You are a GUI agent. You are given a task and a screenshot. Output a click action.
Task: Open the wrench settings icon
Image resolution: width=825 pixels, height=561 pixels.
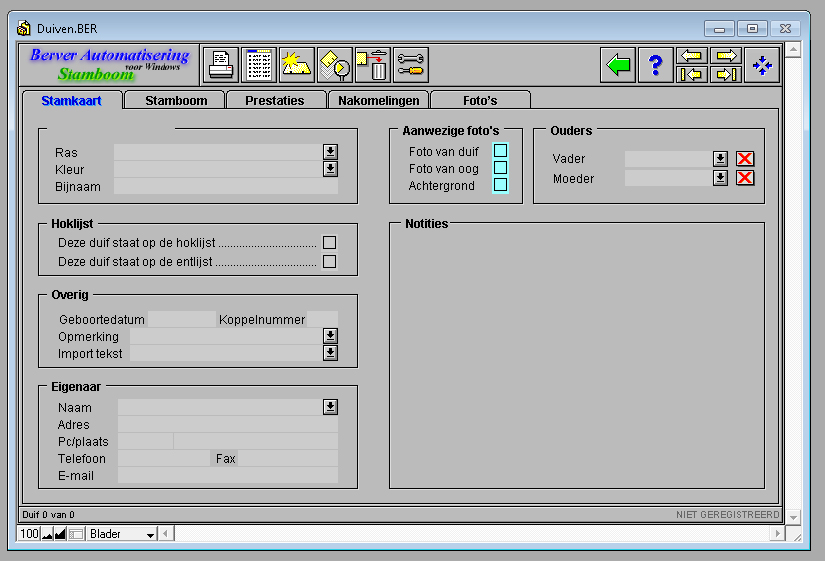410,65
